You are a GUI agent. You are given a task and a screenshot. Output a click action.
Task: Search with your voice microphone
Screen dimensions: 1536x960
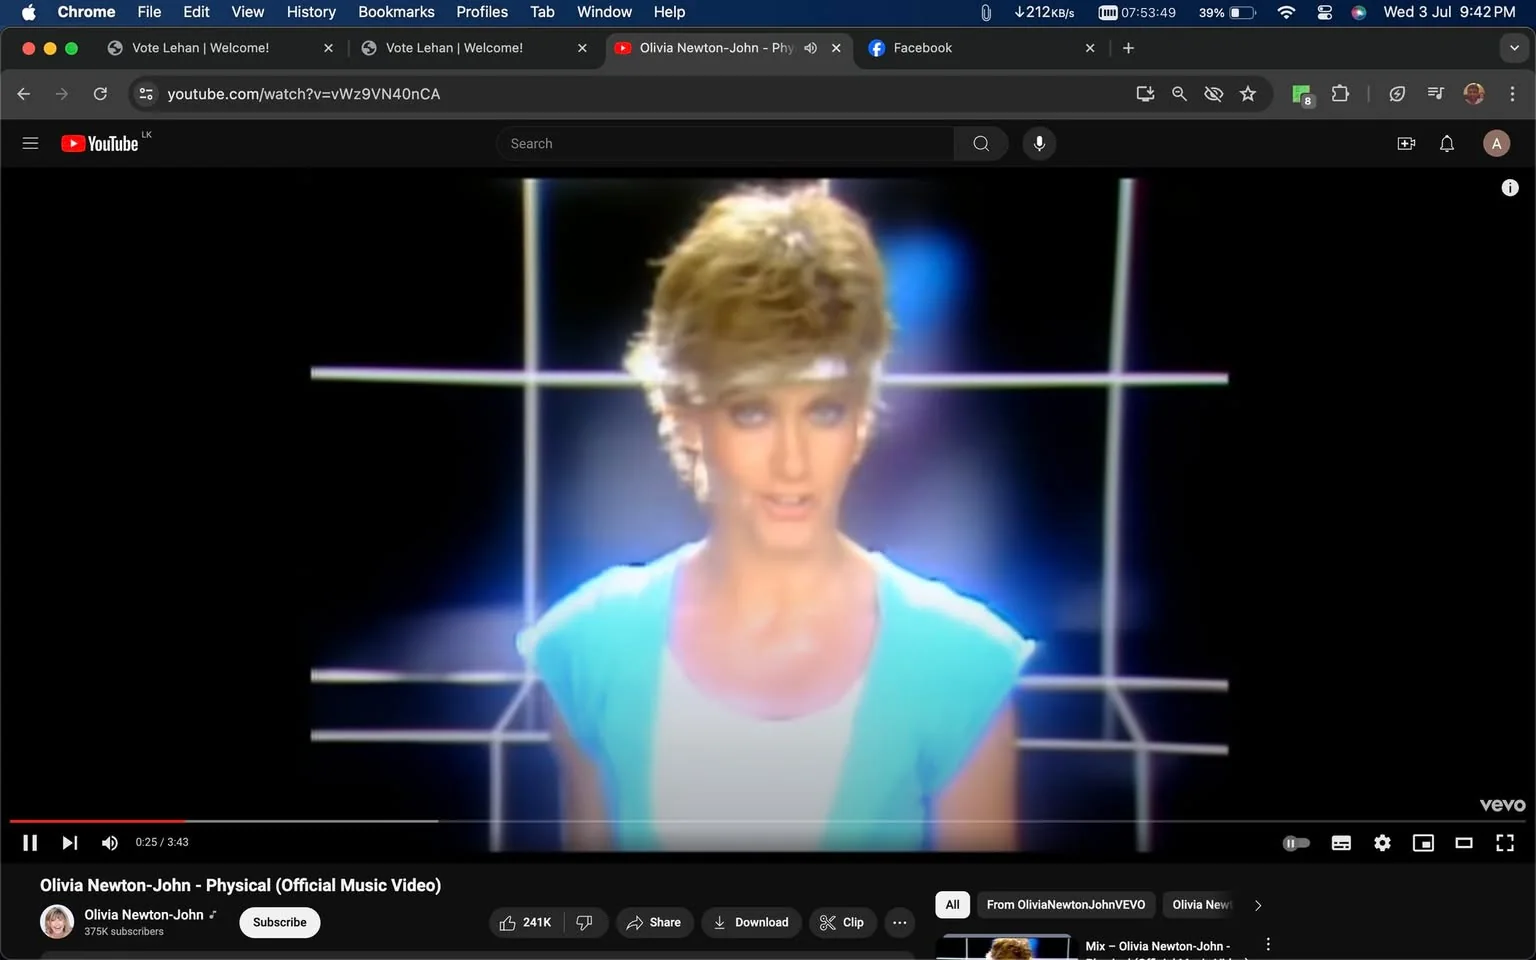click(x=1039, y=143)
